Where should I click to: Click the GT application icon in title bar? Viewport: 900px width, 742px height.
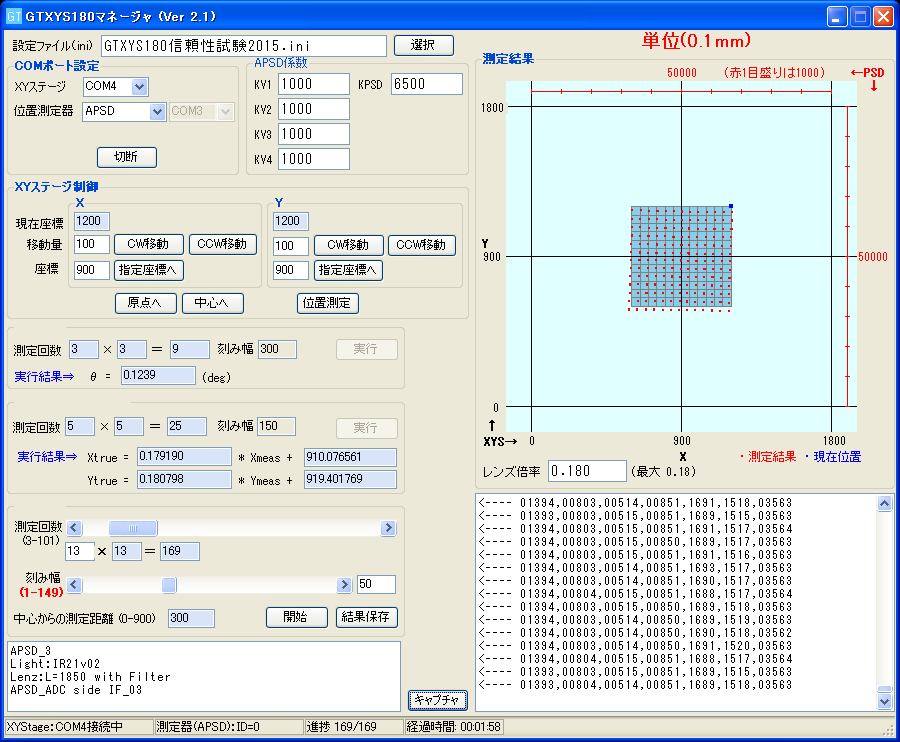pos(14,17)
